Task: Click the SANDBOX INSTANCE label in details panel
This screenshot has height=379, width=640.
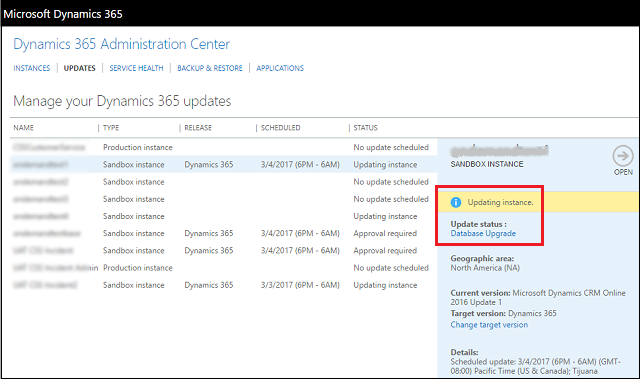Action: click(x=487, y=164)
